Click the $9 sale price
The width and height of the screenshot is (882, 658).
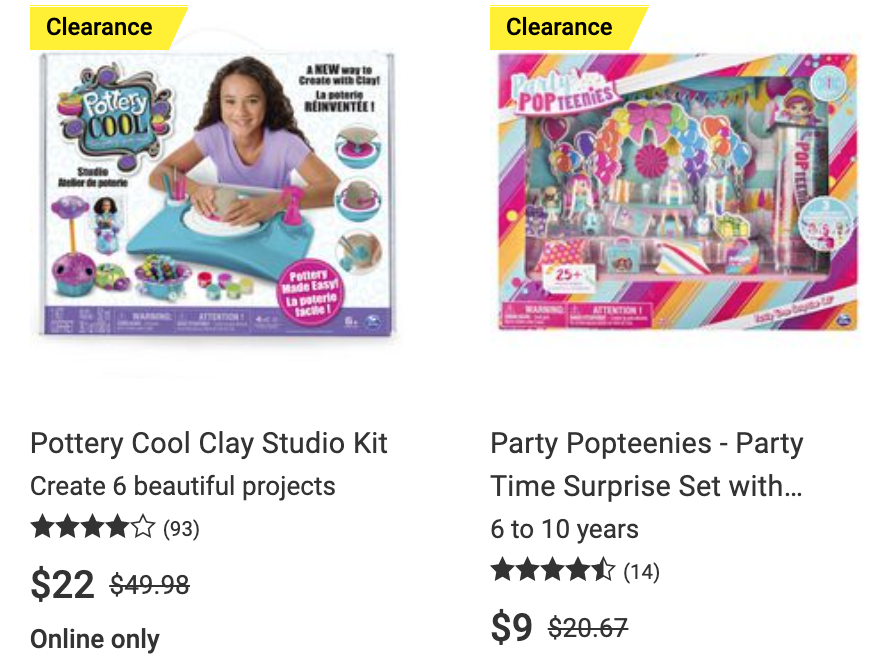pos(511,627)
